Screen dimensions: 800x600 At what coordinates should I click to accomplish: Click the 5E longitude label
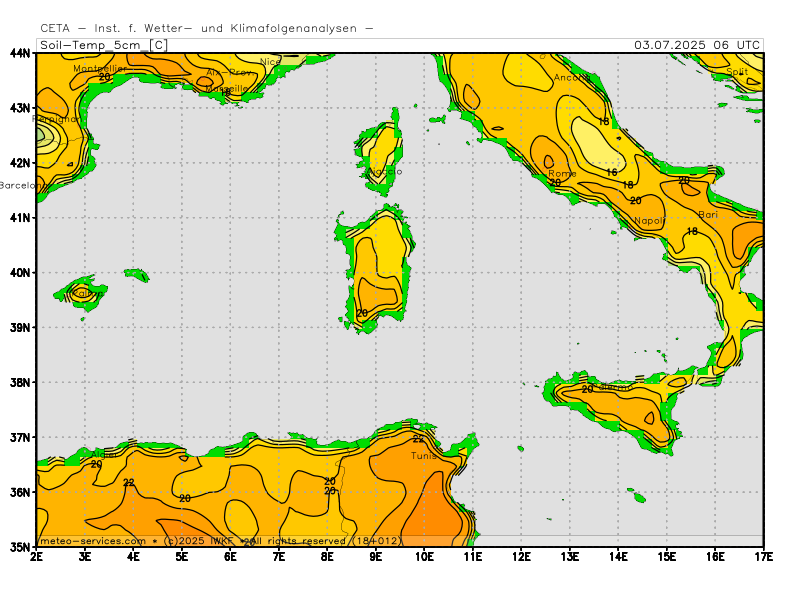[182, 556]
